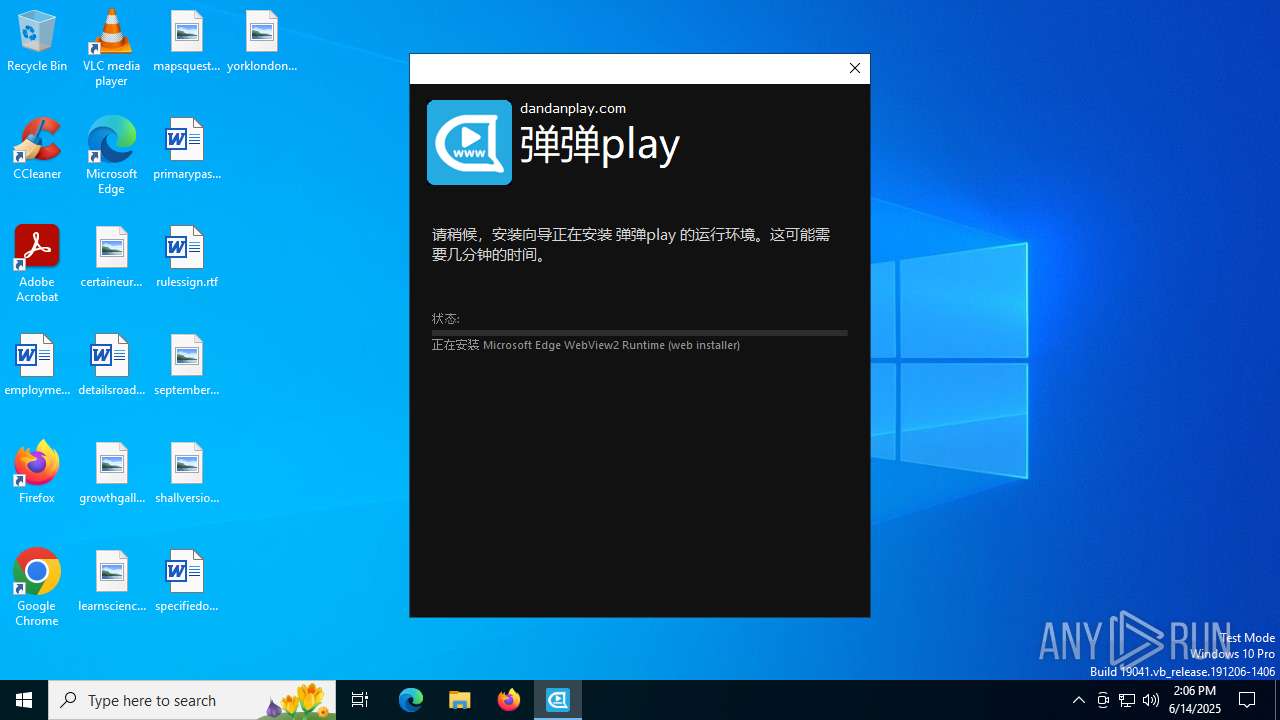Select the certaineur image file
This screenshot has height=720, width=1280.
click(111, 258)
